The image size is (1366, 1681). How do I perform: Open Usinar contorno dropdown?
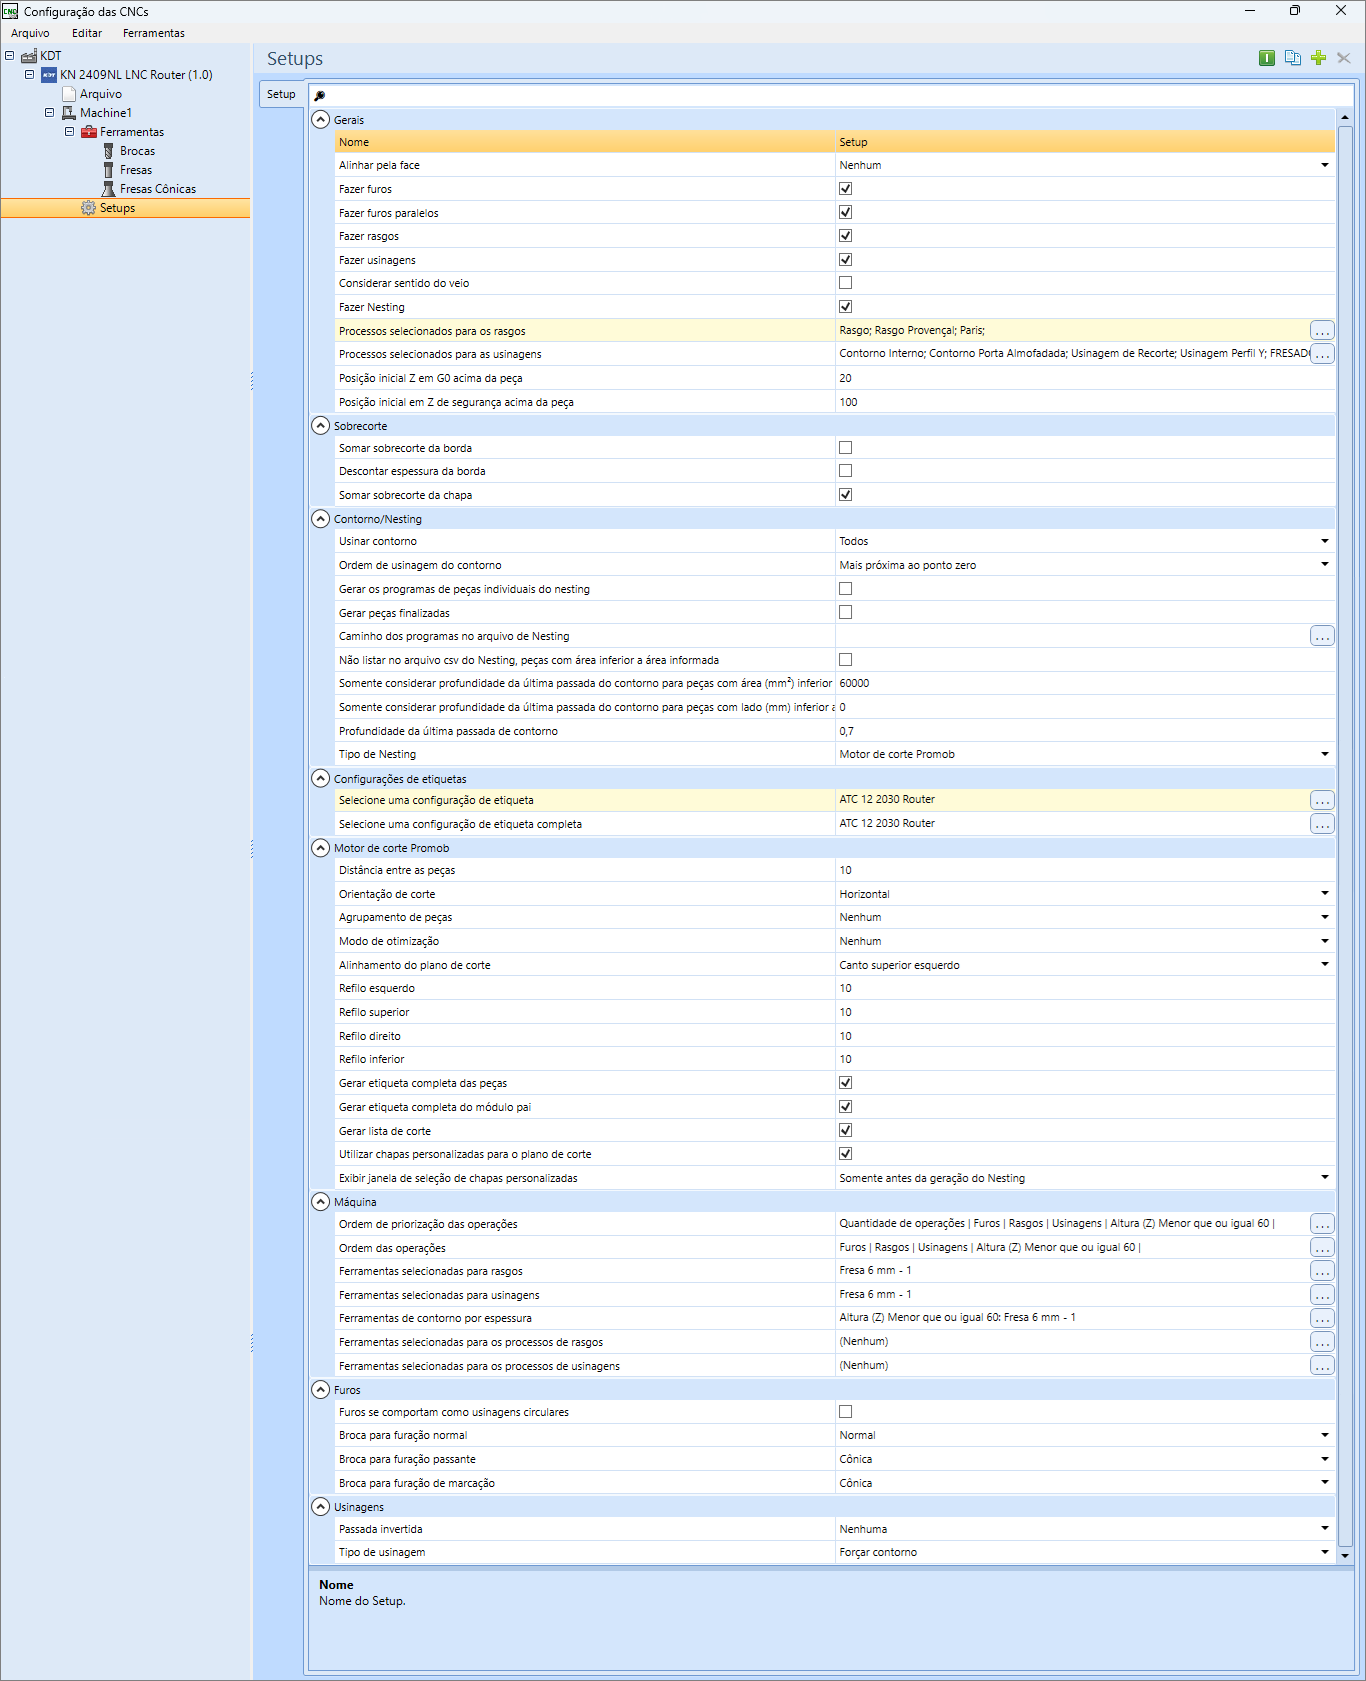point(1325,541)
